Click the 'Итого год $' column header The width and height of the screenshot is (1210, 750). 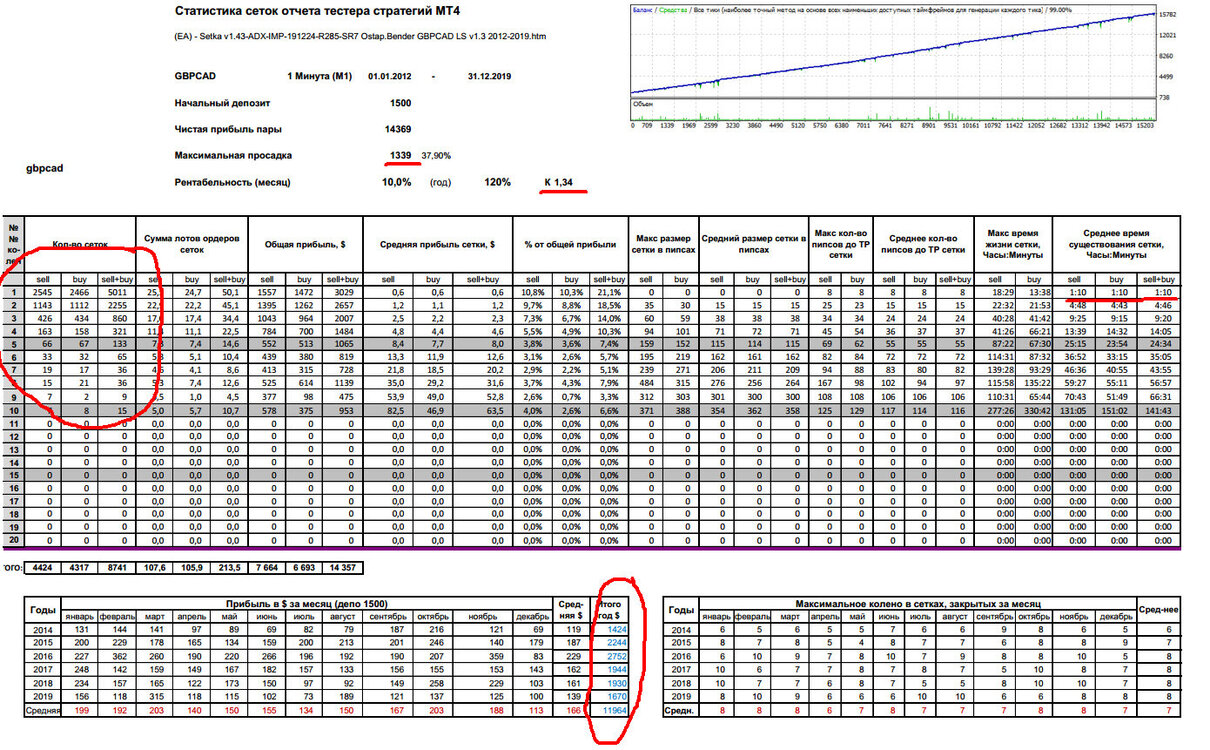tap(612, 610)
